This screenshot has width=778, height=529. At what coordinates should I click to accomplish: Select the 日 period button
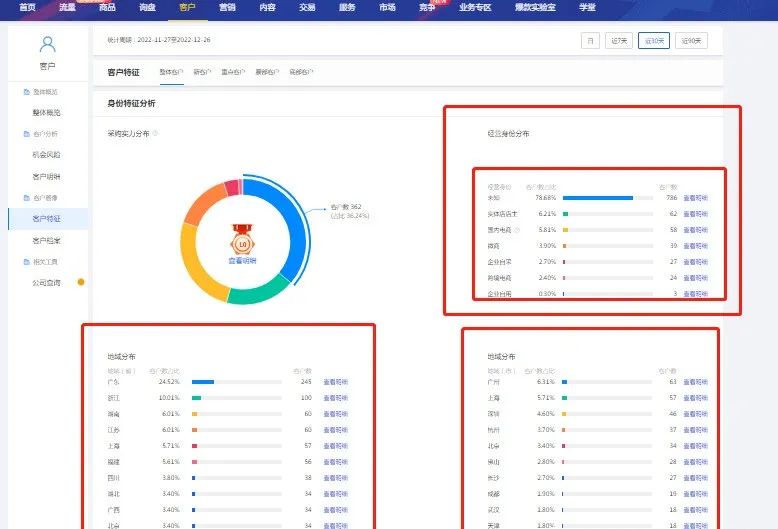pos(590,41)
